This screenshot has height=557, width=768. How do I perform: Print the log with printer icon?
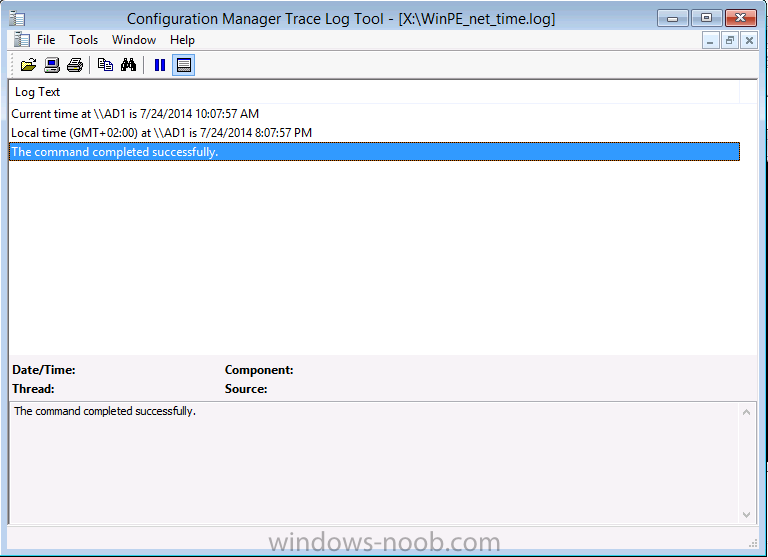click(75, 65)
